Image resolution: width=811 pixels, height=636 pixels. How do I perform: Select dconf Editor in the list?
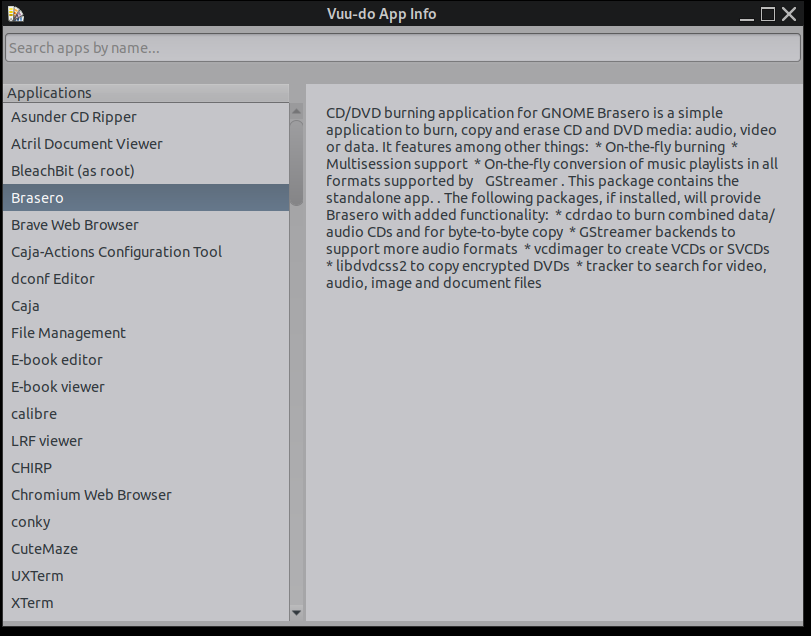tap(146, 279)
